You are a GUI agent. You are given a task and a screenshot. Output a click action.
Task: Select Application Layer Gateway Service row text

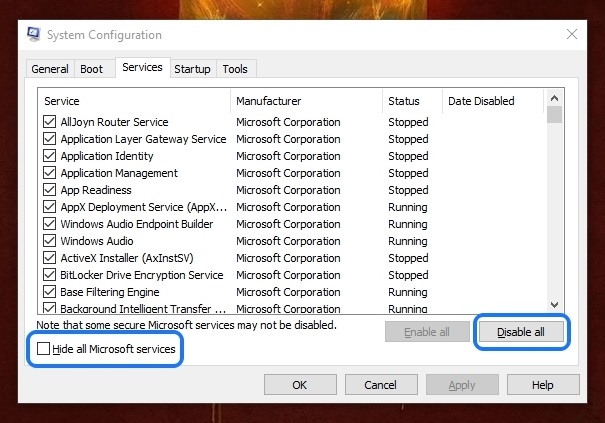[x=144, y=139]
